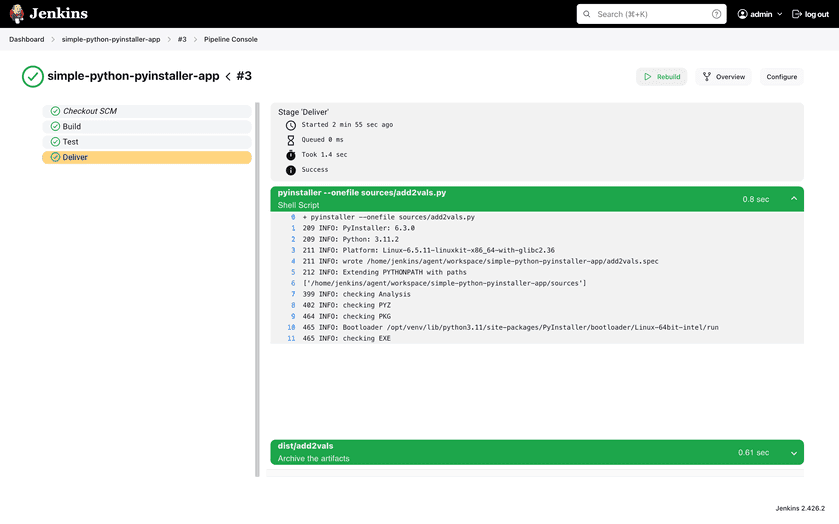Screen dimensions: 839x524
Task: Click the info icon next to Success
Action: point(291,170)
